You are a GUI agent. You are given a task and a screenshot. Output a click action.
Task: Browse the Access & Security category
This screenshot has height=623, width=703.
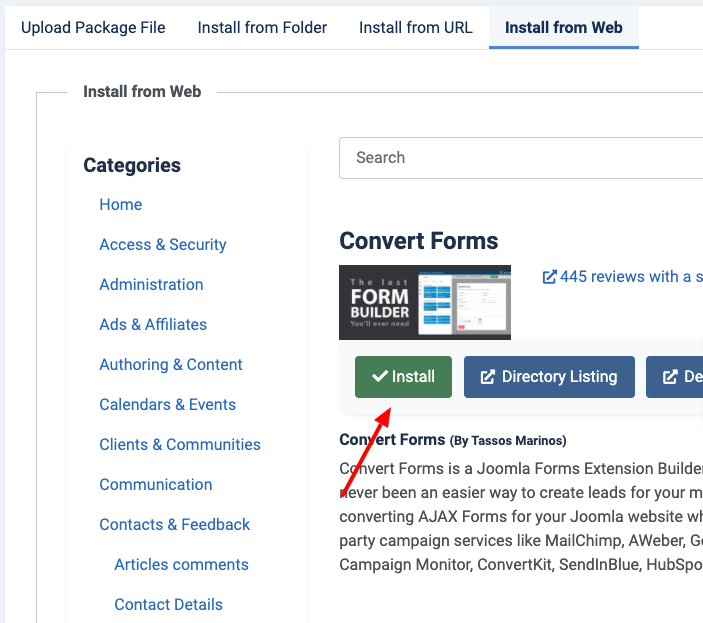point(163,245)
